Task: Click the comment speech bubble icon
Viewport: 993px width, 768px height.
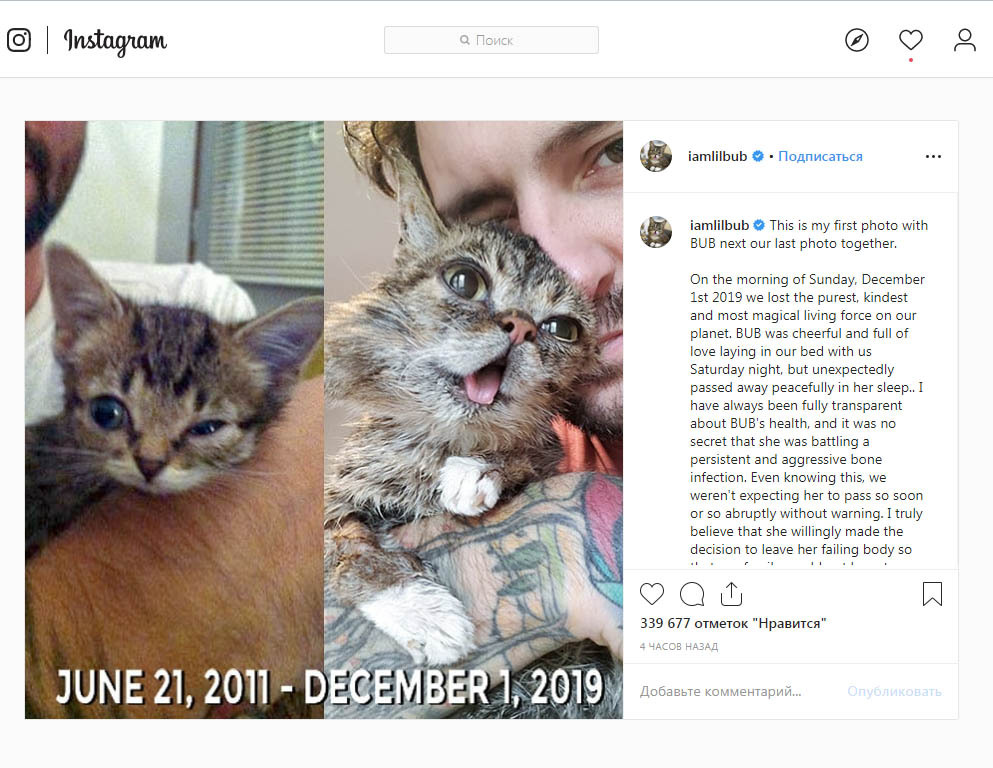Action: coord(692,594)
